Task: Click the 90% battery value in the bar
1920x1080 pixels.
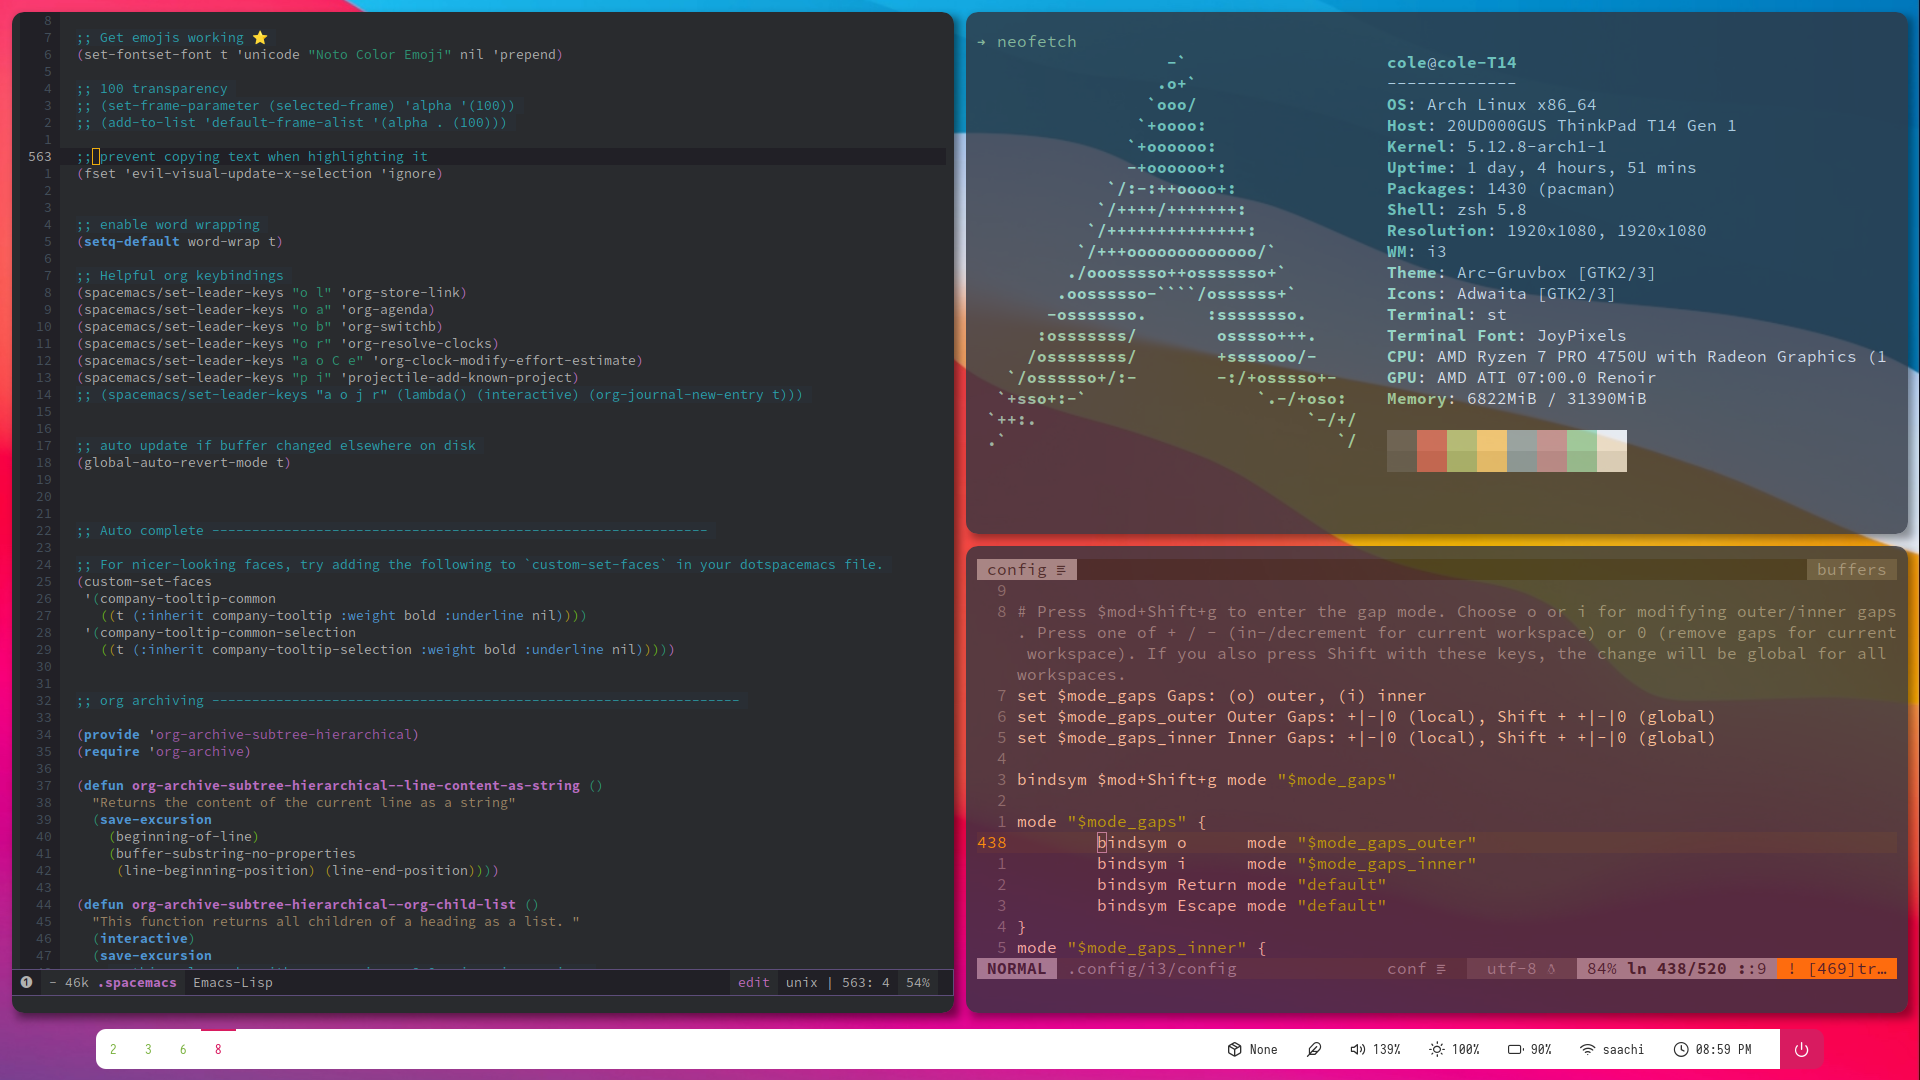Action: point(1541,1050)
